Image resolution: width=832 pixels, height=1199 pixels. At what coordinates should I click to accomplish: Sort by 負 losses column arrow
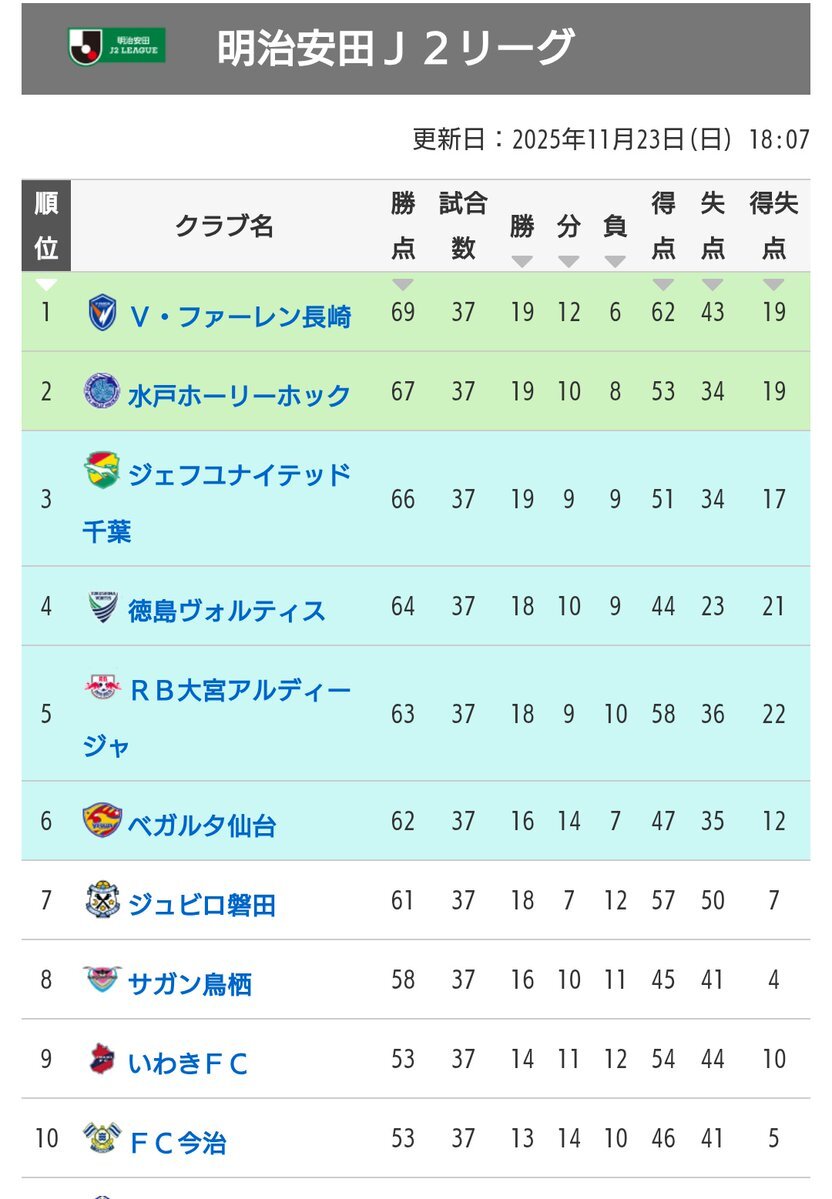tap(615, 262)
